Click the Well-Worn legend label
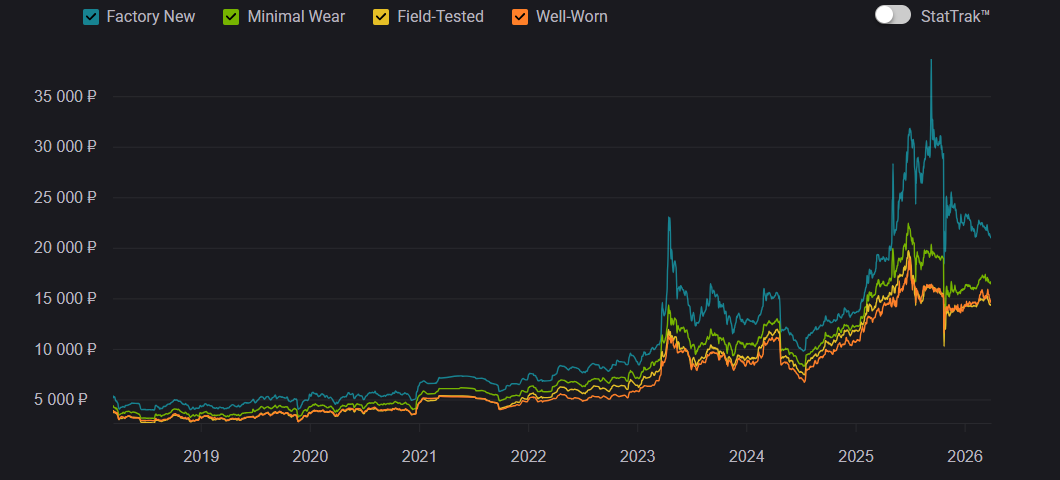Viewport: 1060px width, 480px height. (x=571, y=16)
